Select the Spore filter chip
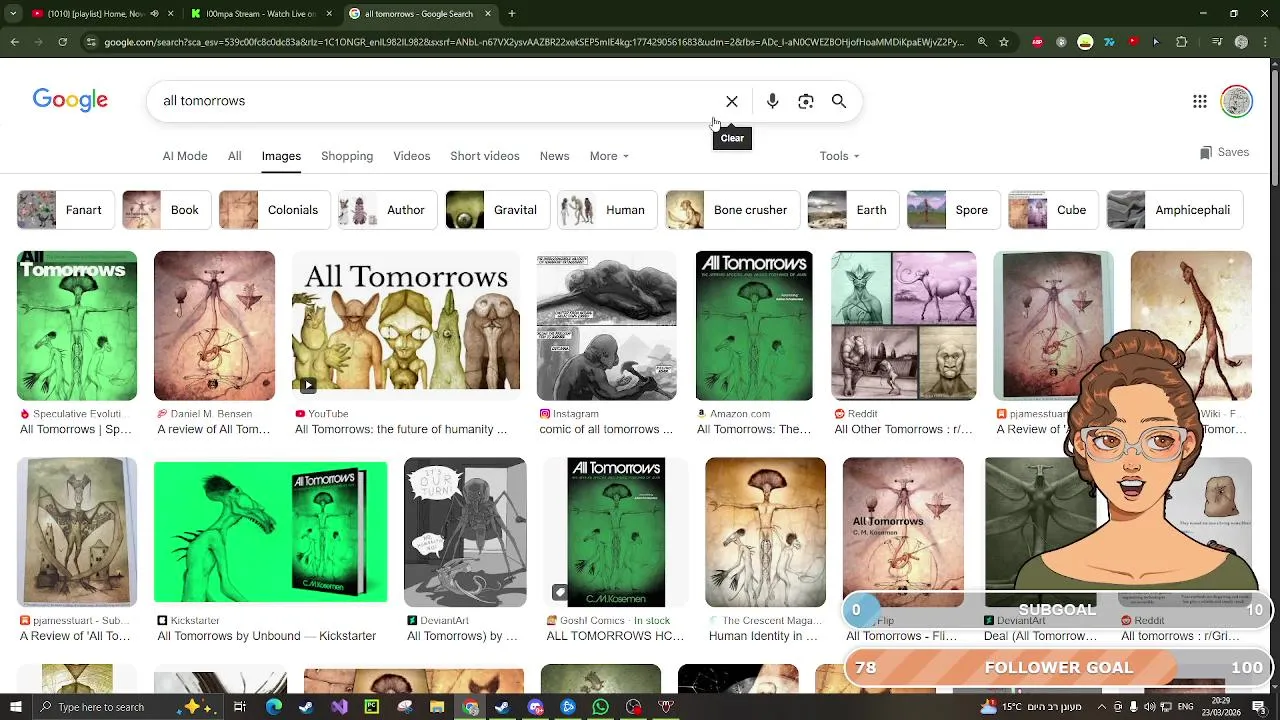Screen dimensions: 1280x720 (x=952, y=210)
